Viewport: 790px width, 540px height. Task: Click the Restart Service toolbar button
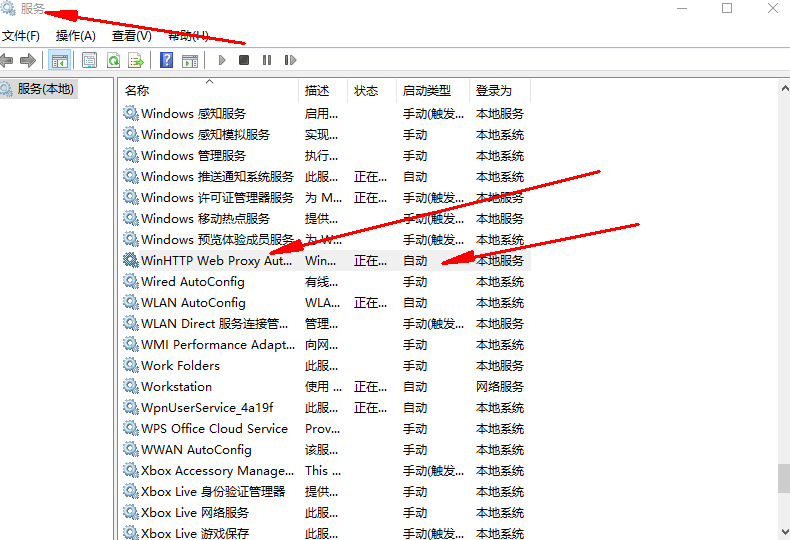click(x=290, y=60)
